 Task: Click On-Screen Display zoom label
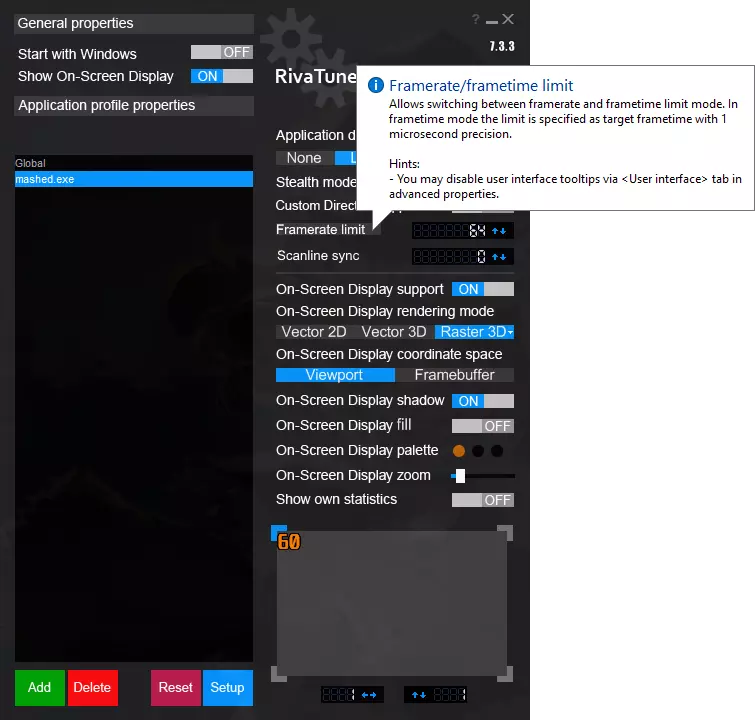(353, 475)
